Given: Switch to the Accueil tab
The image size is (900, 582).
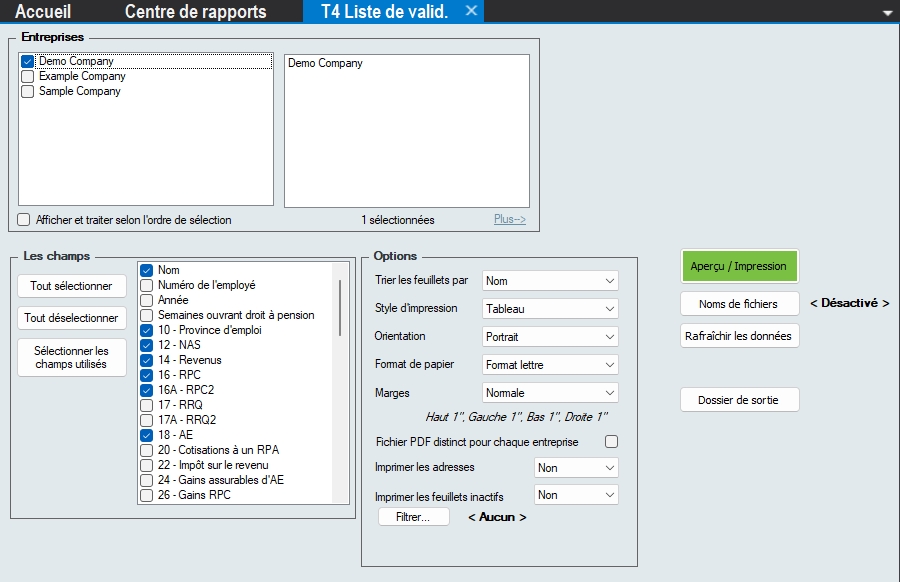Looking at the screenshot, I should (x=43, y=12).
